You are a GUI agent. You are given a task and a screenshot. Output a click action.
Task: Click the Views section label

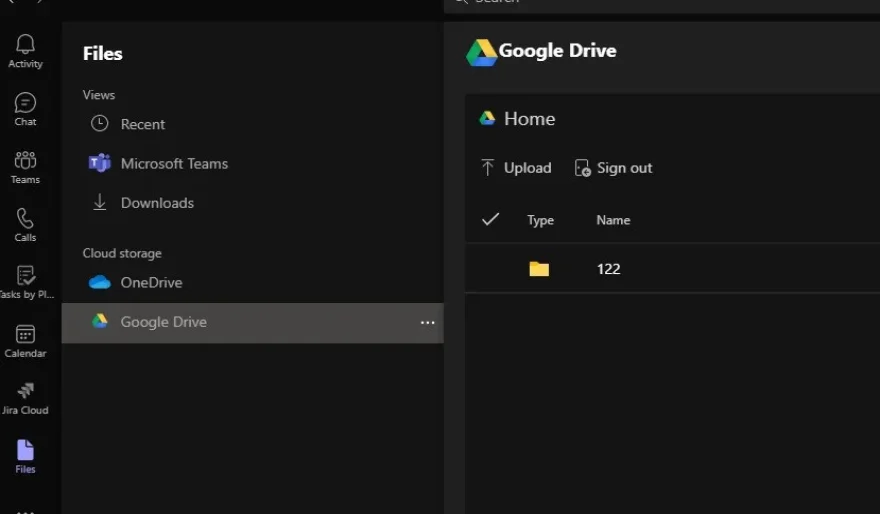pyautogui.click(x=99, y=95)
